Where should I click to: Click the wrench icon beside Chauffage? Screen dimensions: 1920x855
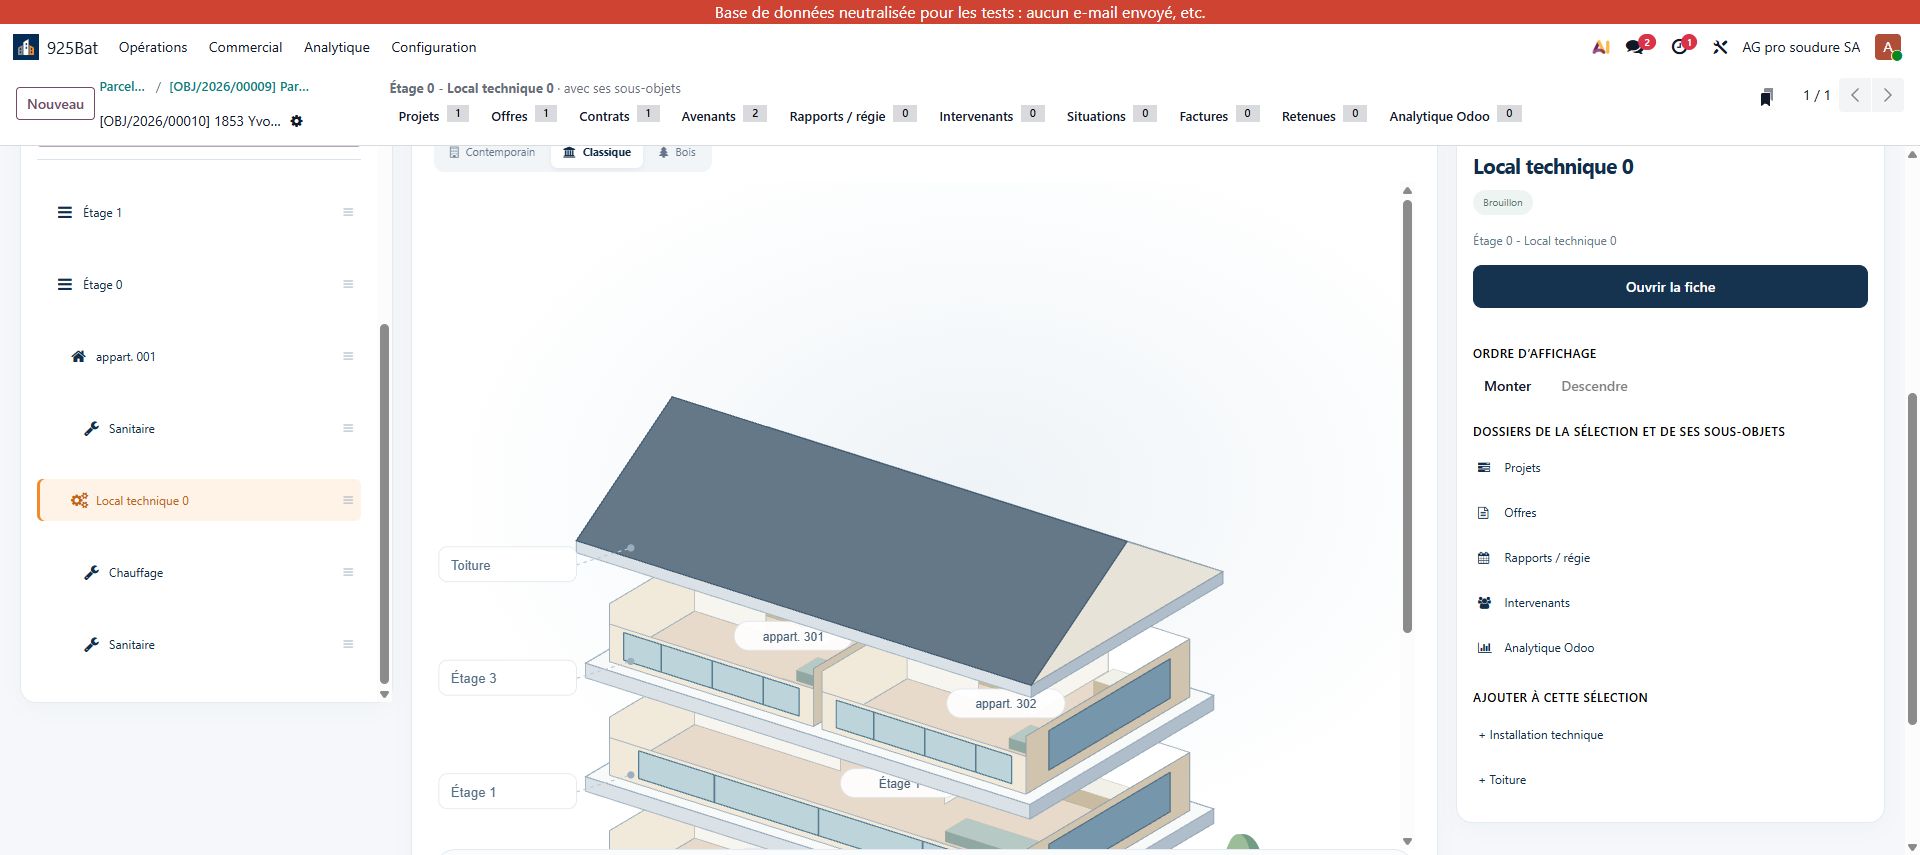point(91,572)
